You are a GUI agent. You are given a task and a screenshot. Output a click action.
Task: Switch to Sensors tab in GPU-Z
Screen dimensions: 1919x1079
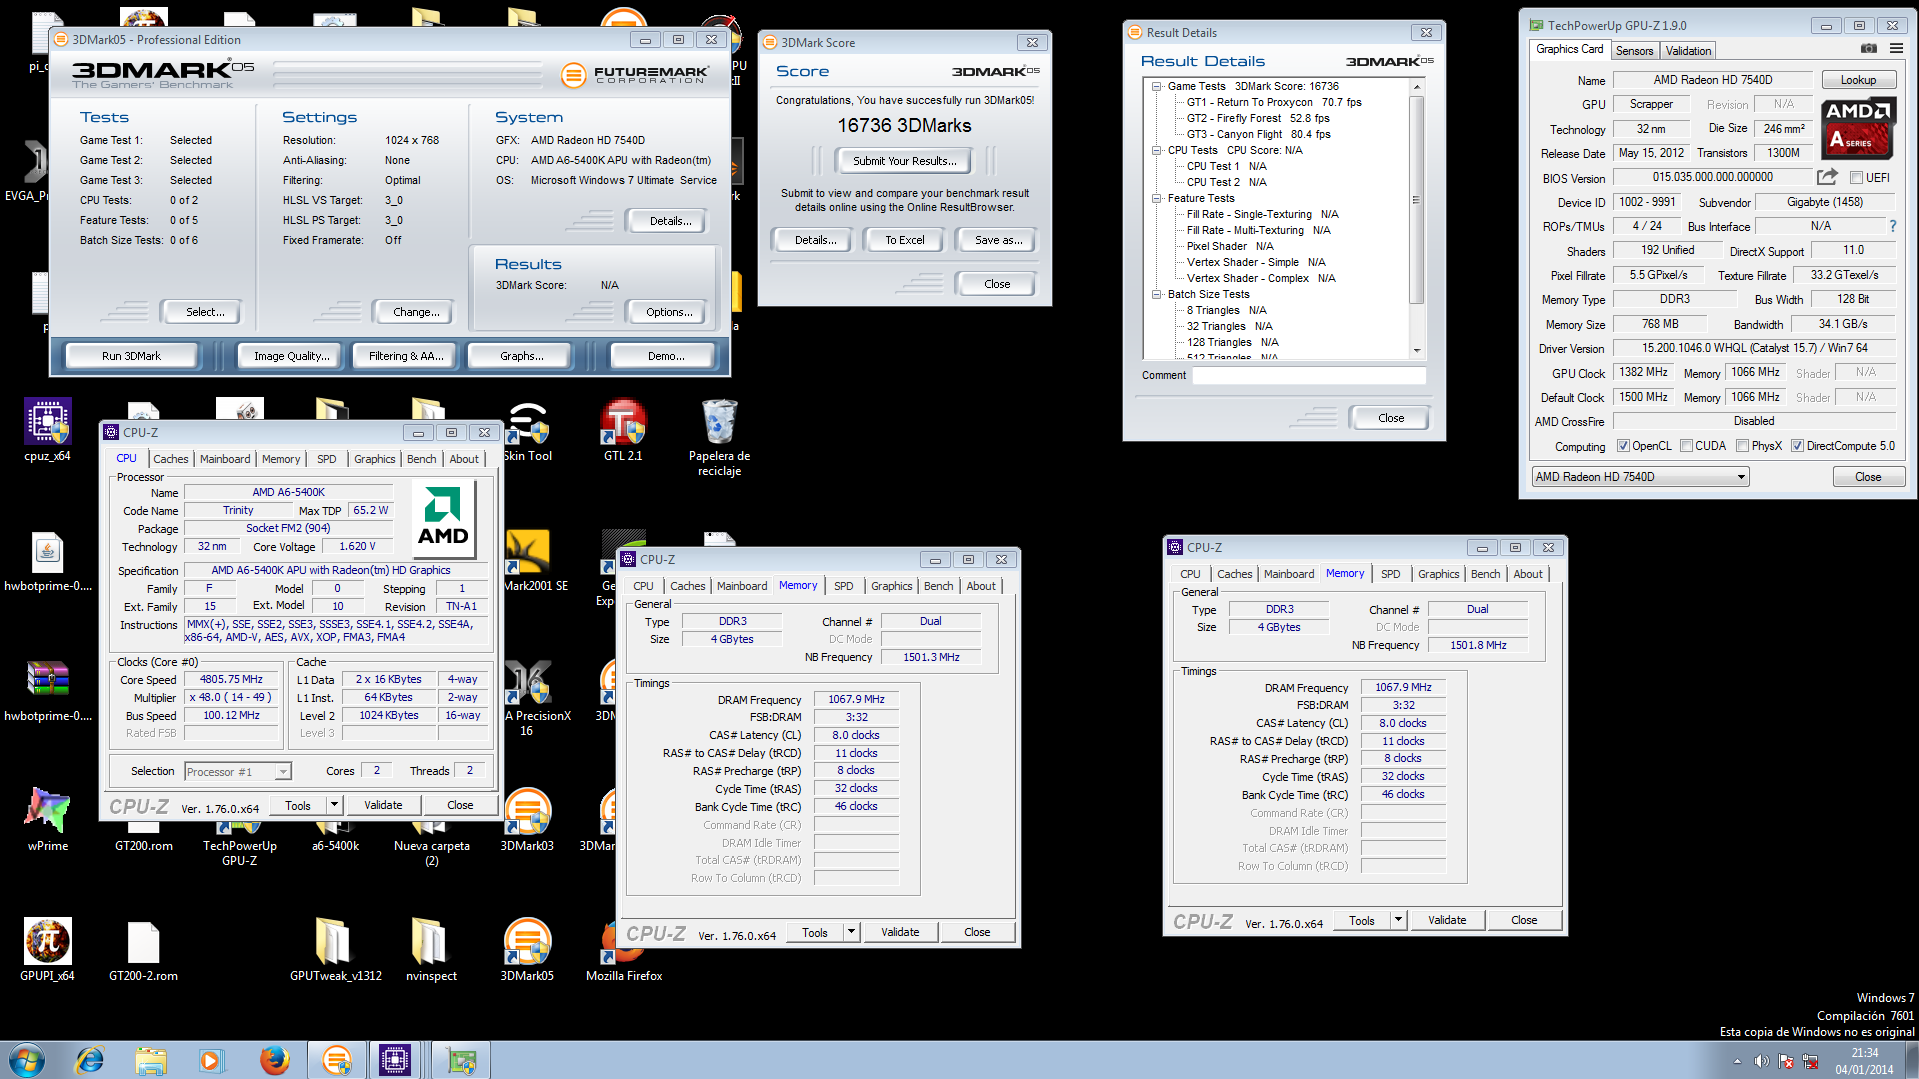coord(1634,51)
